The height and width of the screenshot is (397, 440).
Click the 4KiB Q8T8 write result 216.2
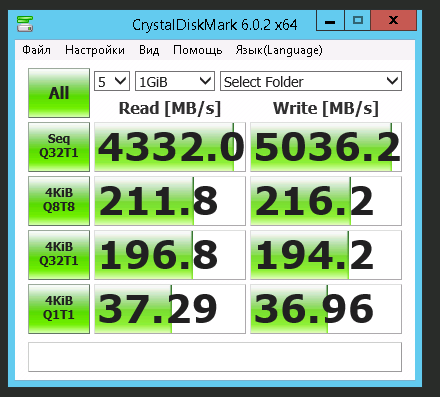tap(326, 201)
